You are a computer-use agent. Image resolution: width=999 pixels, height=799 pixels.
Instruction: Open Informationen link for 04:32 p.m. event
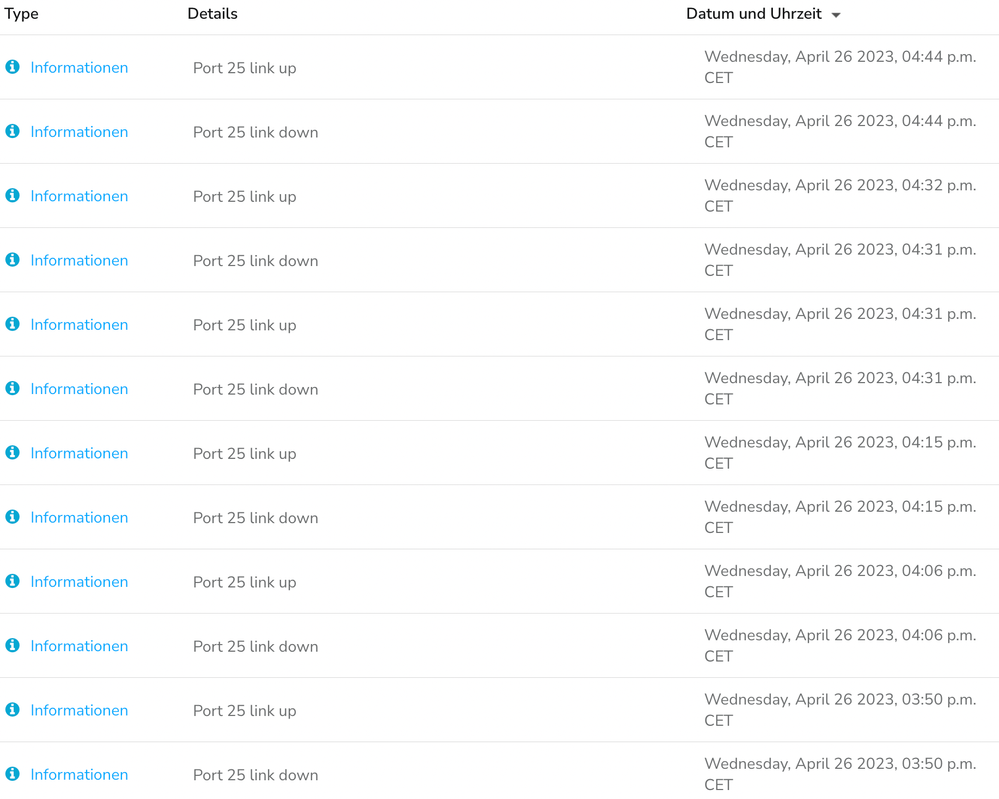pos(79,196)
